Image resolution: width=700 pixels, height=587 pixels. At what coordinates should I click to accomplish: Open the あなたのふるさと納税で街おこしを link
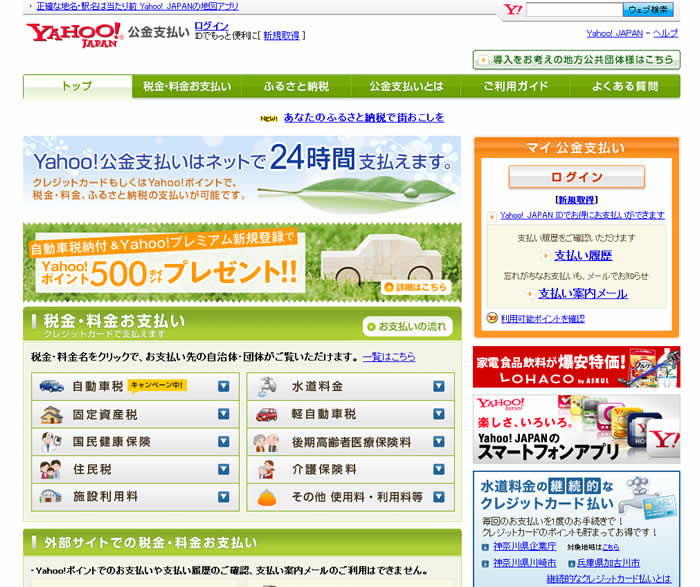[x=364, y=117]
